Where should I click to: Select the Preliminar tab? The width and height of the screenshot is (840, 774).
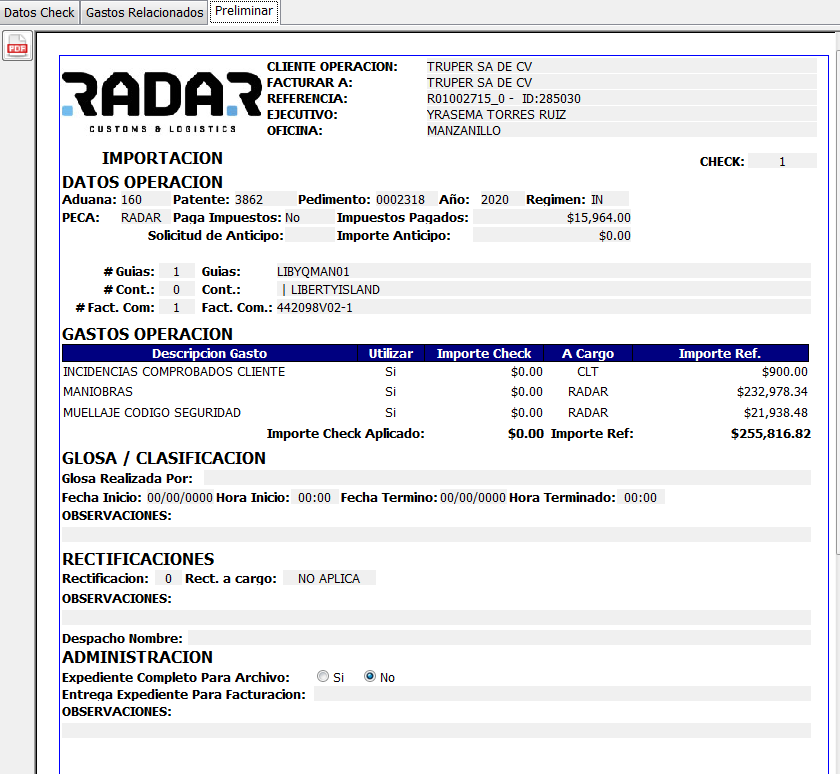tap(244, 11)
